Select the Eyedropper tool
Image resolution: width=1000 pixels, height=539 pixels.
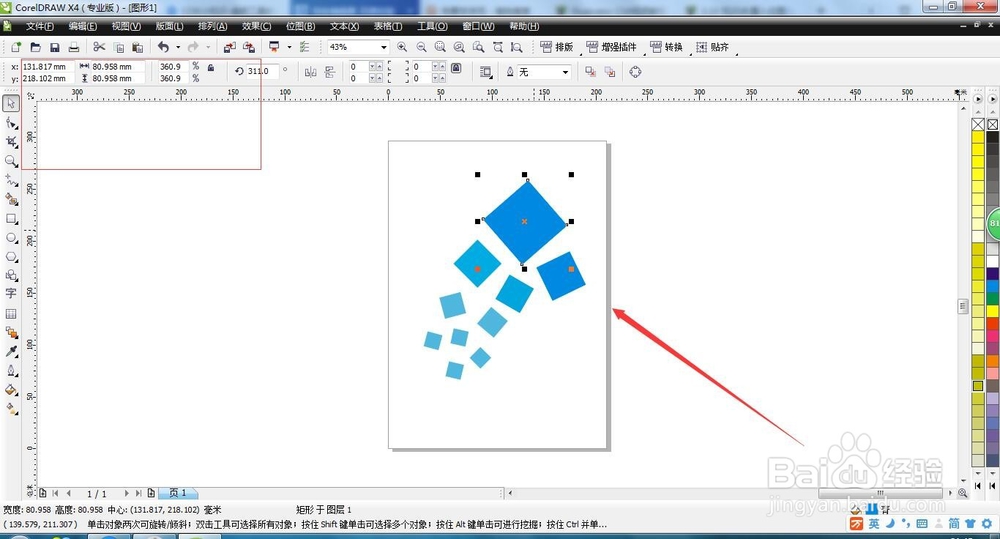tap(11, 351)
